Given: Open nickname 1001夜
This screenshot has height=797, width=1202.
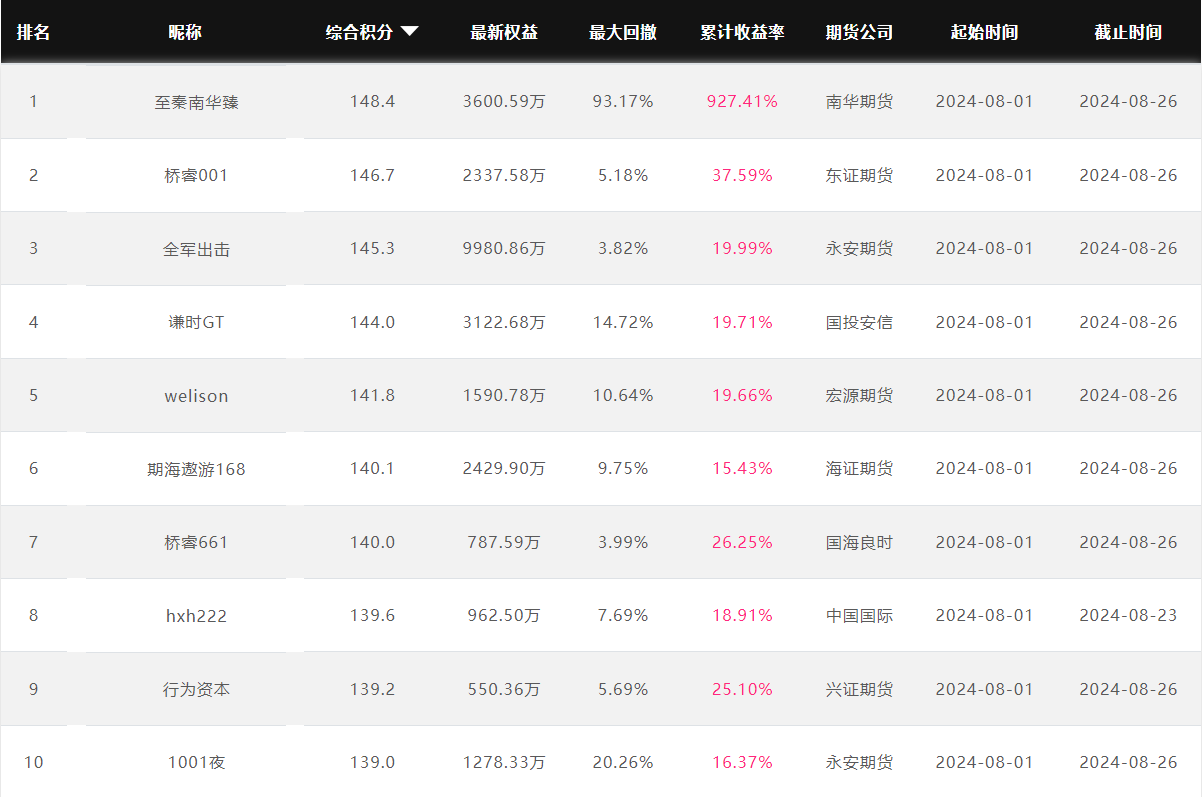Looking at the screenshot, I should [196, 762].
